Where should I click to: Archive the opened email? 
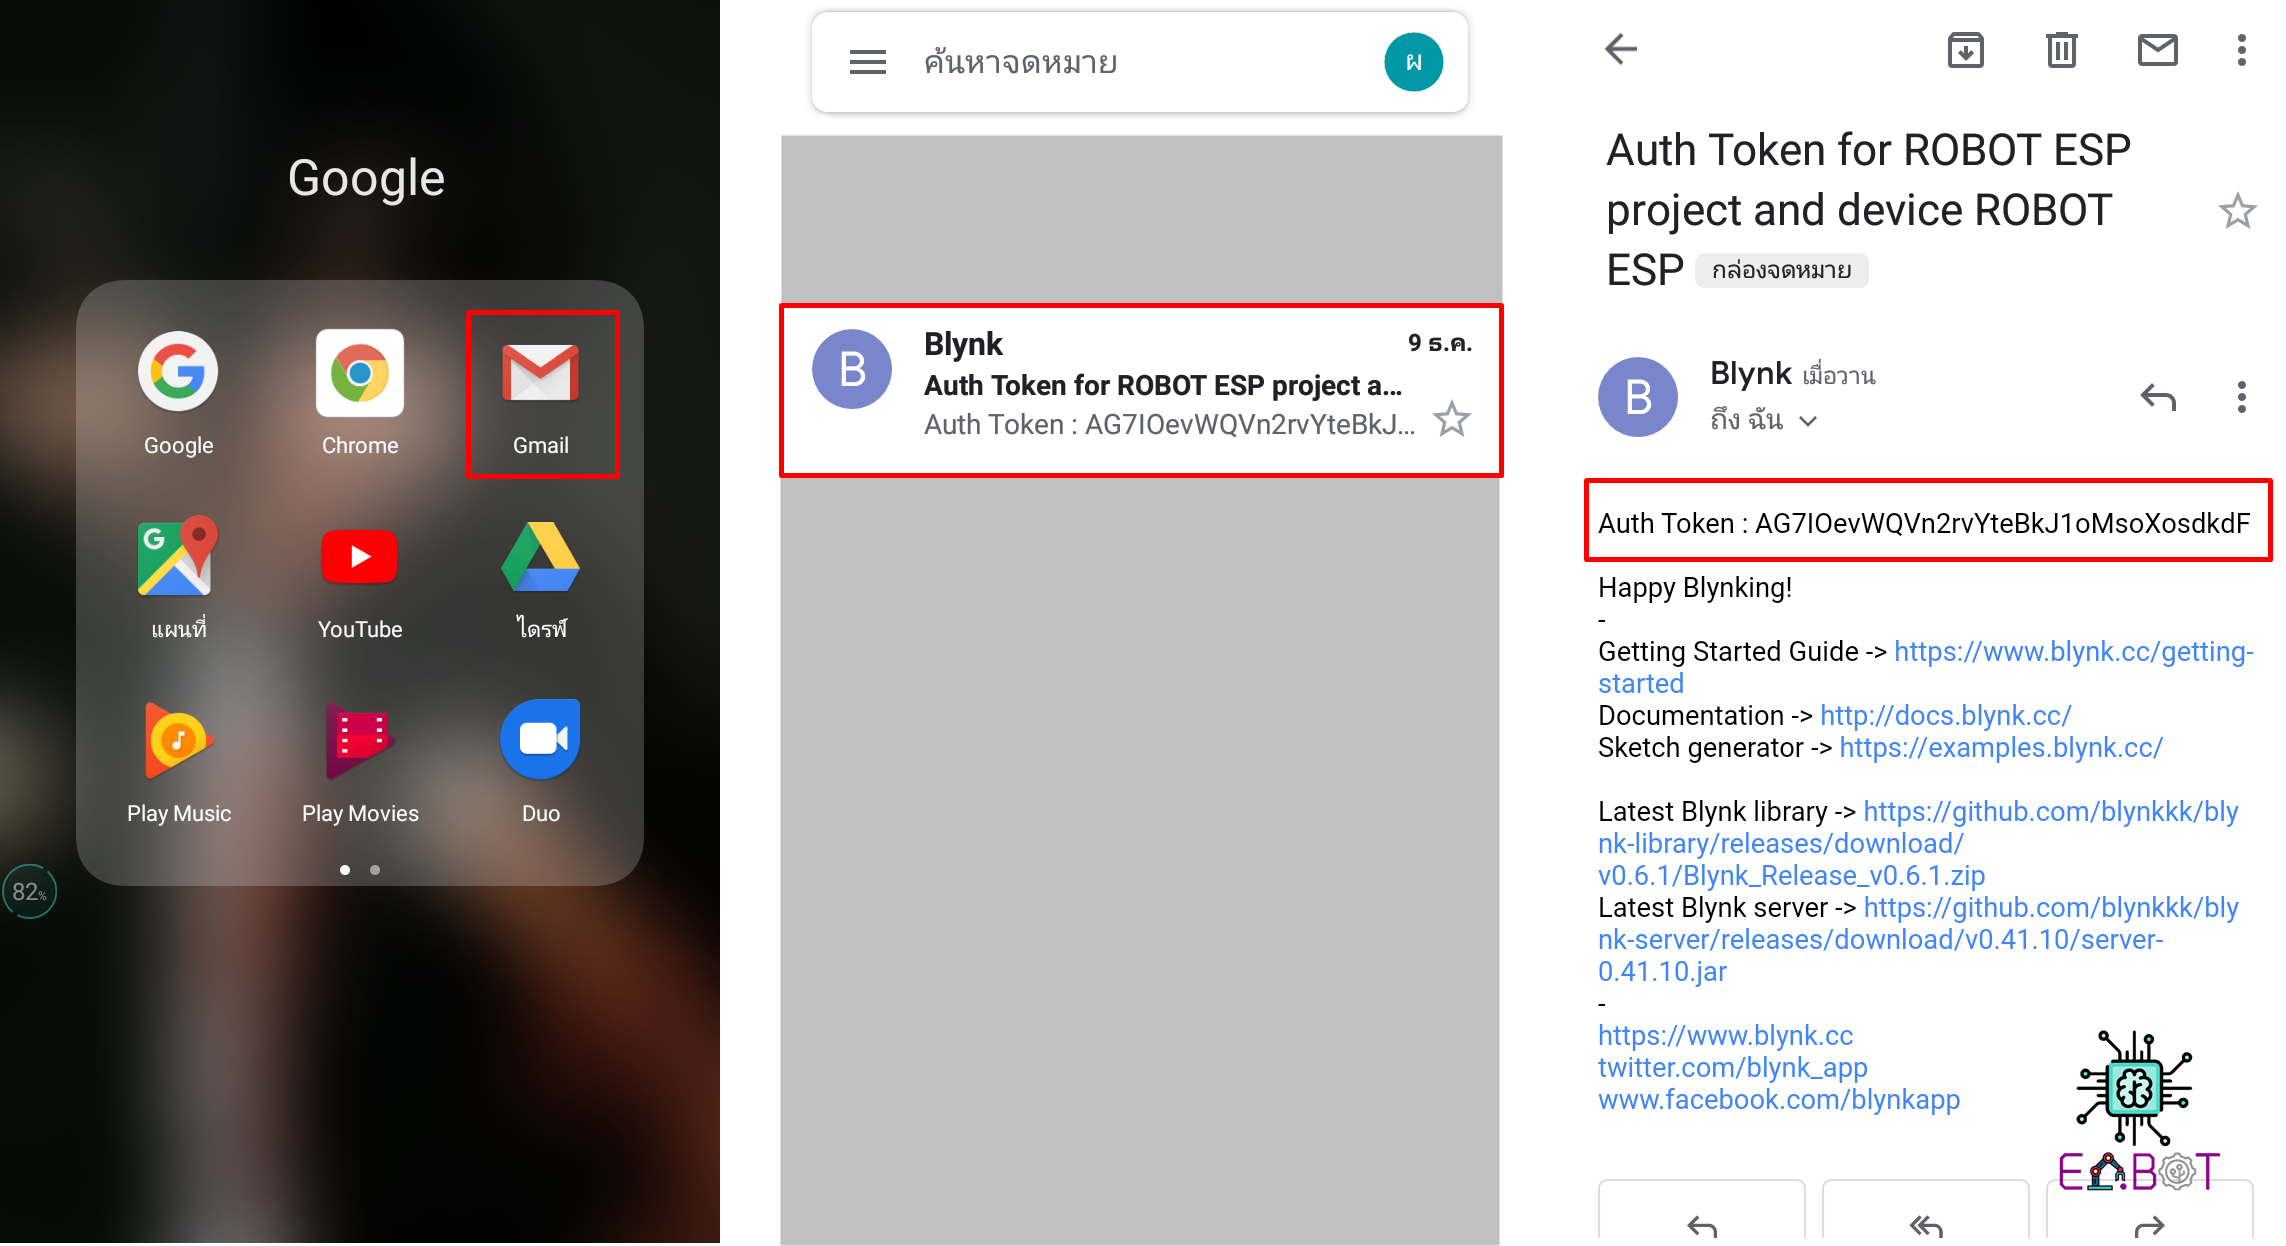(x=1965, y=49)
